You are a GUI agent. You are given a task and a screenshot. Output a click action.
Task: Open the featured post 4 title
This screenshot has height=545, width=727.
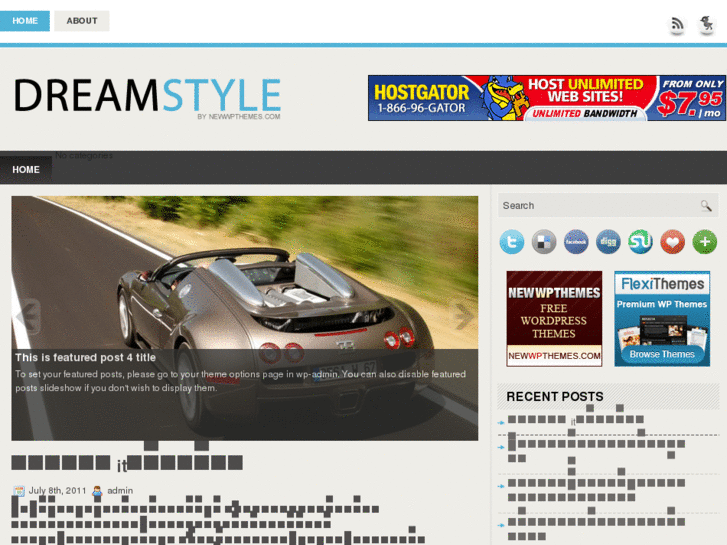pos(85,358)
